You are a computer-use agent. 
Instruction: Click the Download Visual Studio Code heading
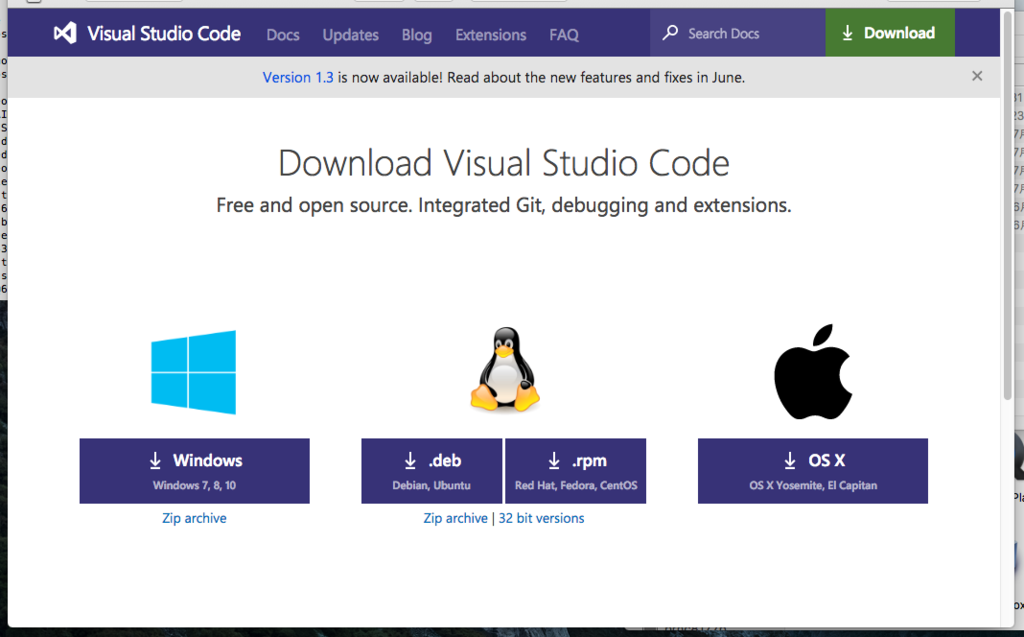point(504,163)
